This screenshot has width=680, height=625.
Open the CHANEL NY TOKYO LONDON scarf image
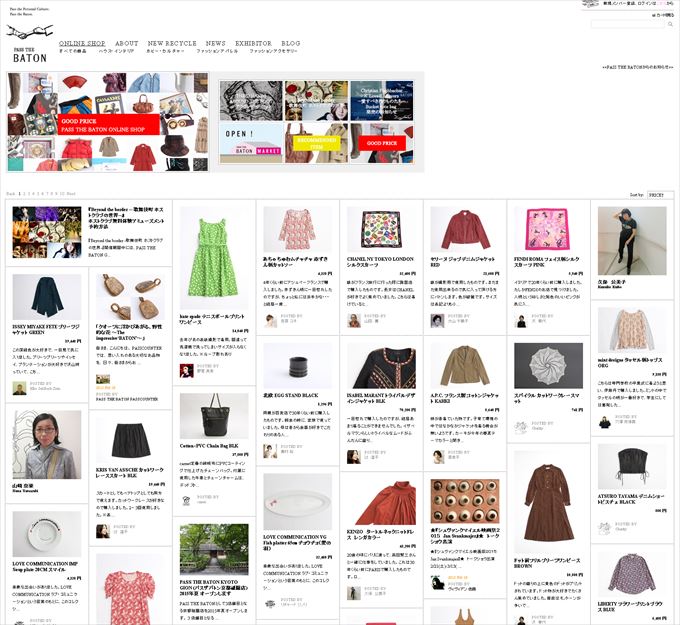click(x=381, y=229)
